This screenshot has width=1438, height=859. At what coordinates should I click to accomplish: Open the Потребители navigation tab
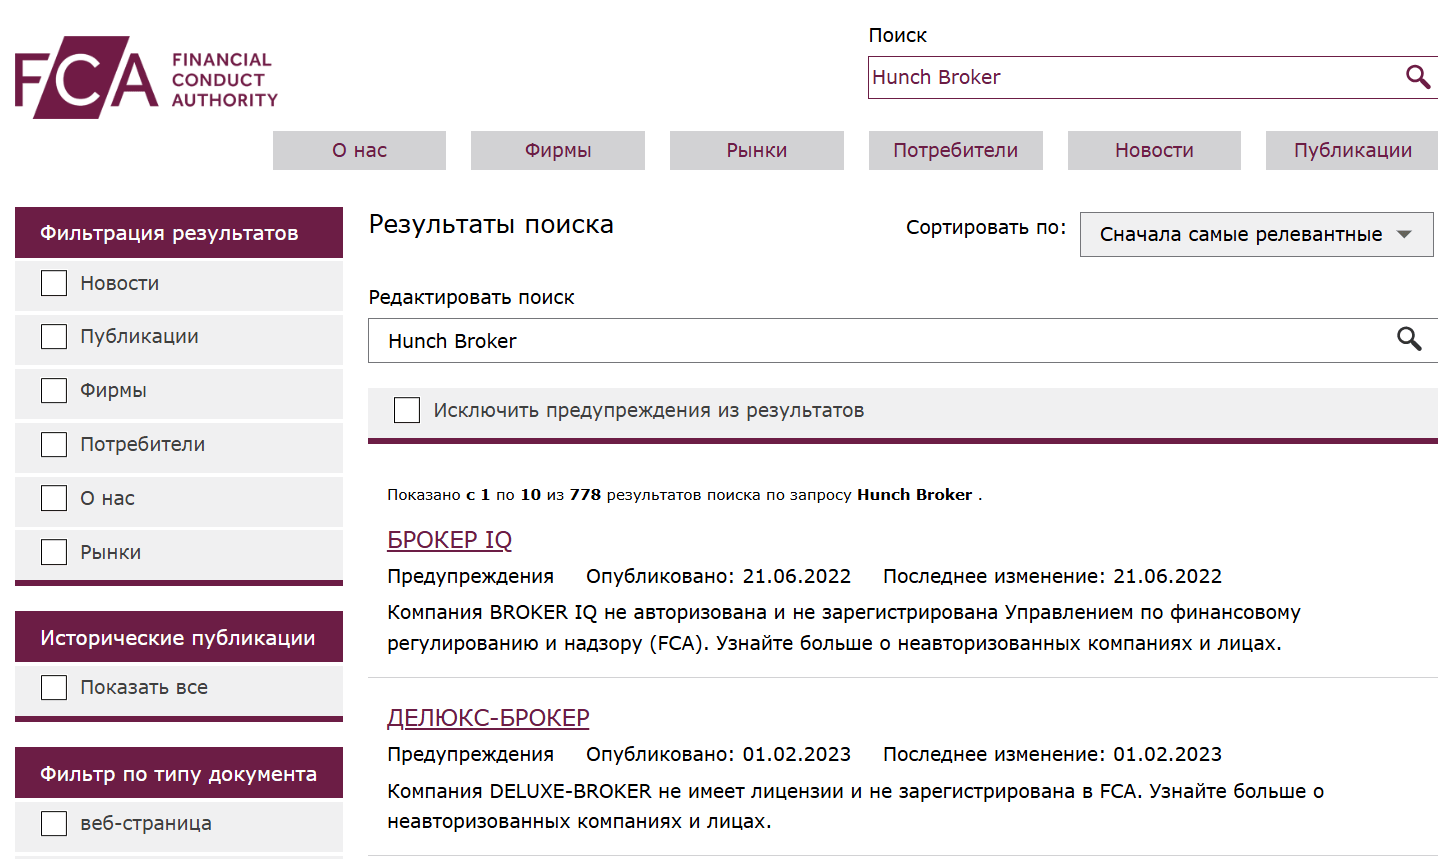955,150
